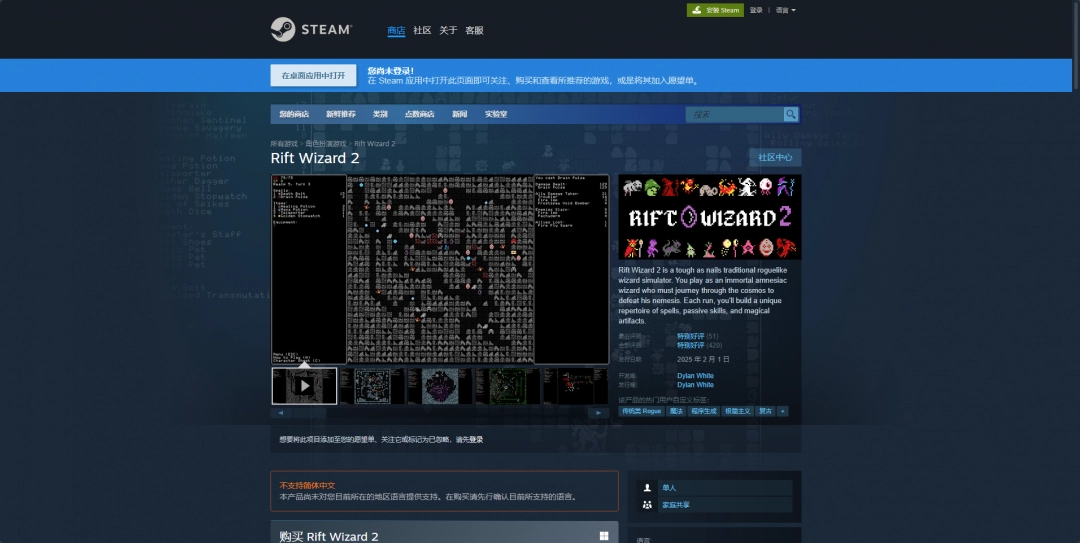Click the search magnifier icon
The image size is (1080, 543).
pyautogui.click(x=791, y=115)
